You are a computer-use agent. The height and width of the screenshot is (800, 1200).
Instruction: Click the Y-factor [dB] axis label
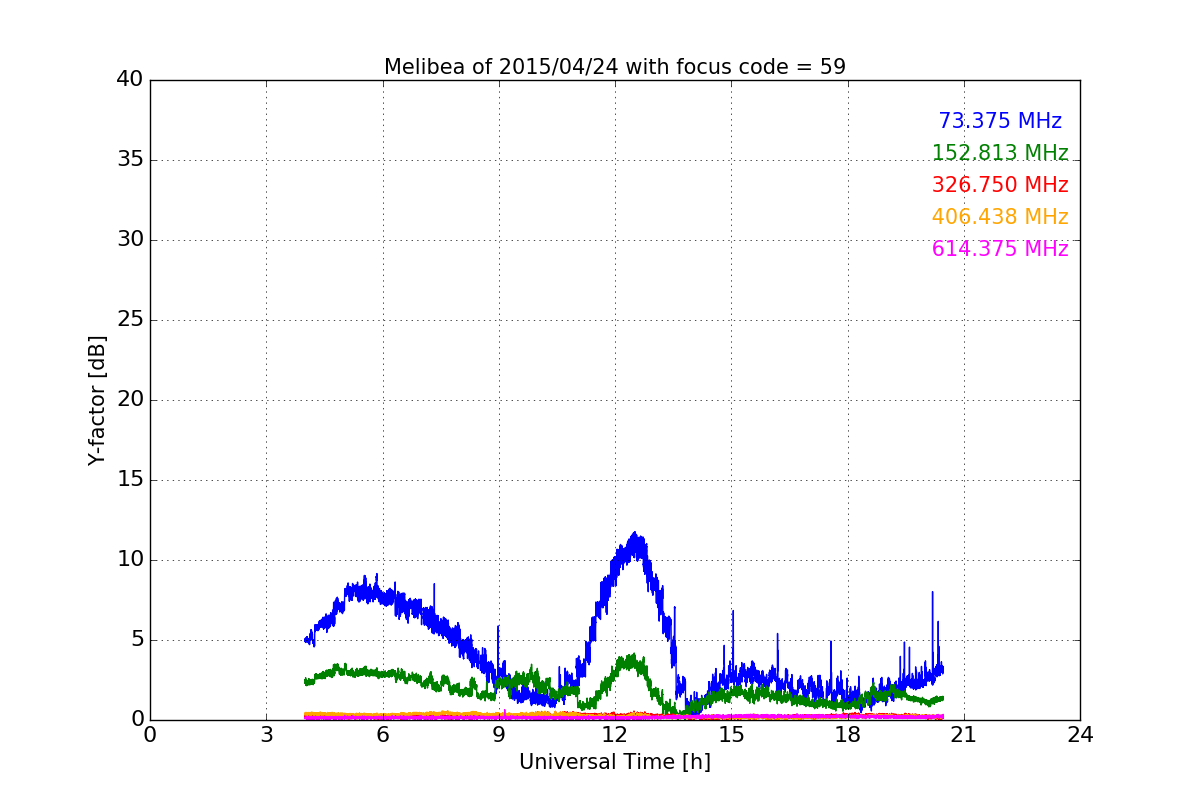click(x=97, y=400)
